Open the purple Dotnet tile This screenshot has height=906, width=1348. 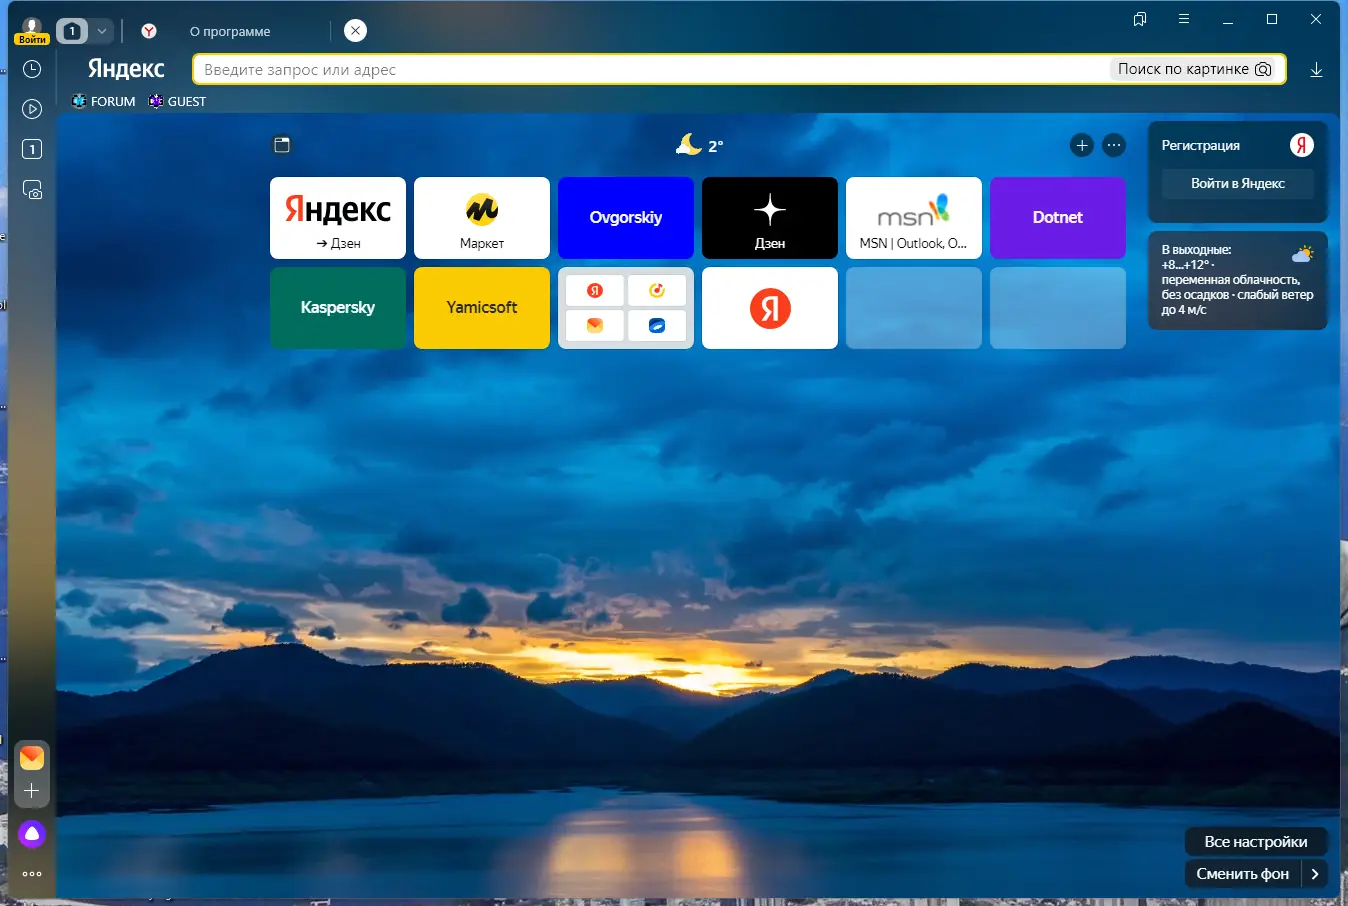[1058, 218]
